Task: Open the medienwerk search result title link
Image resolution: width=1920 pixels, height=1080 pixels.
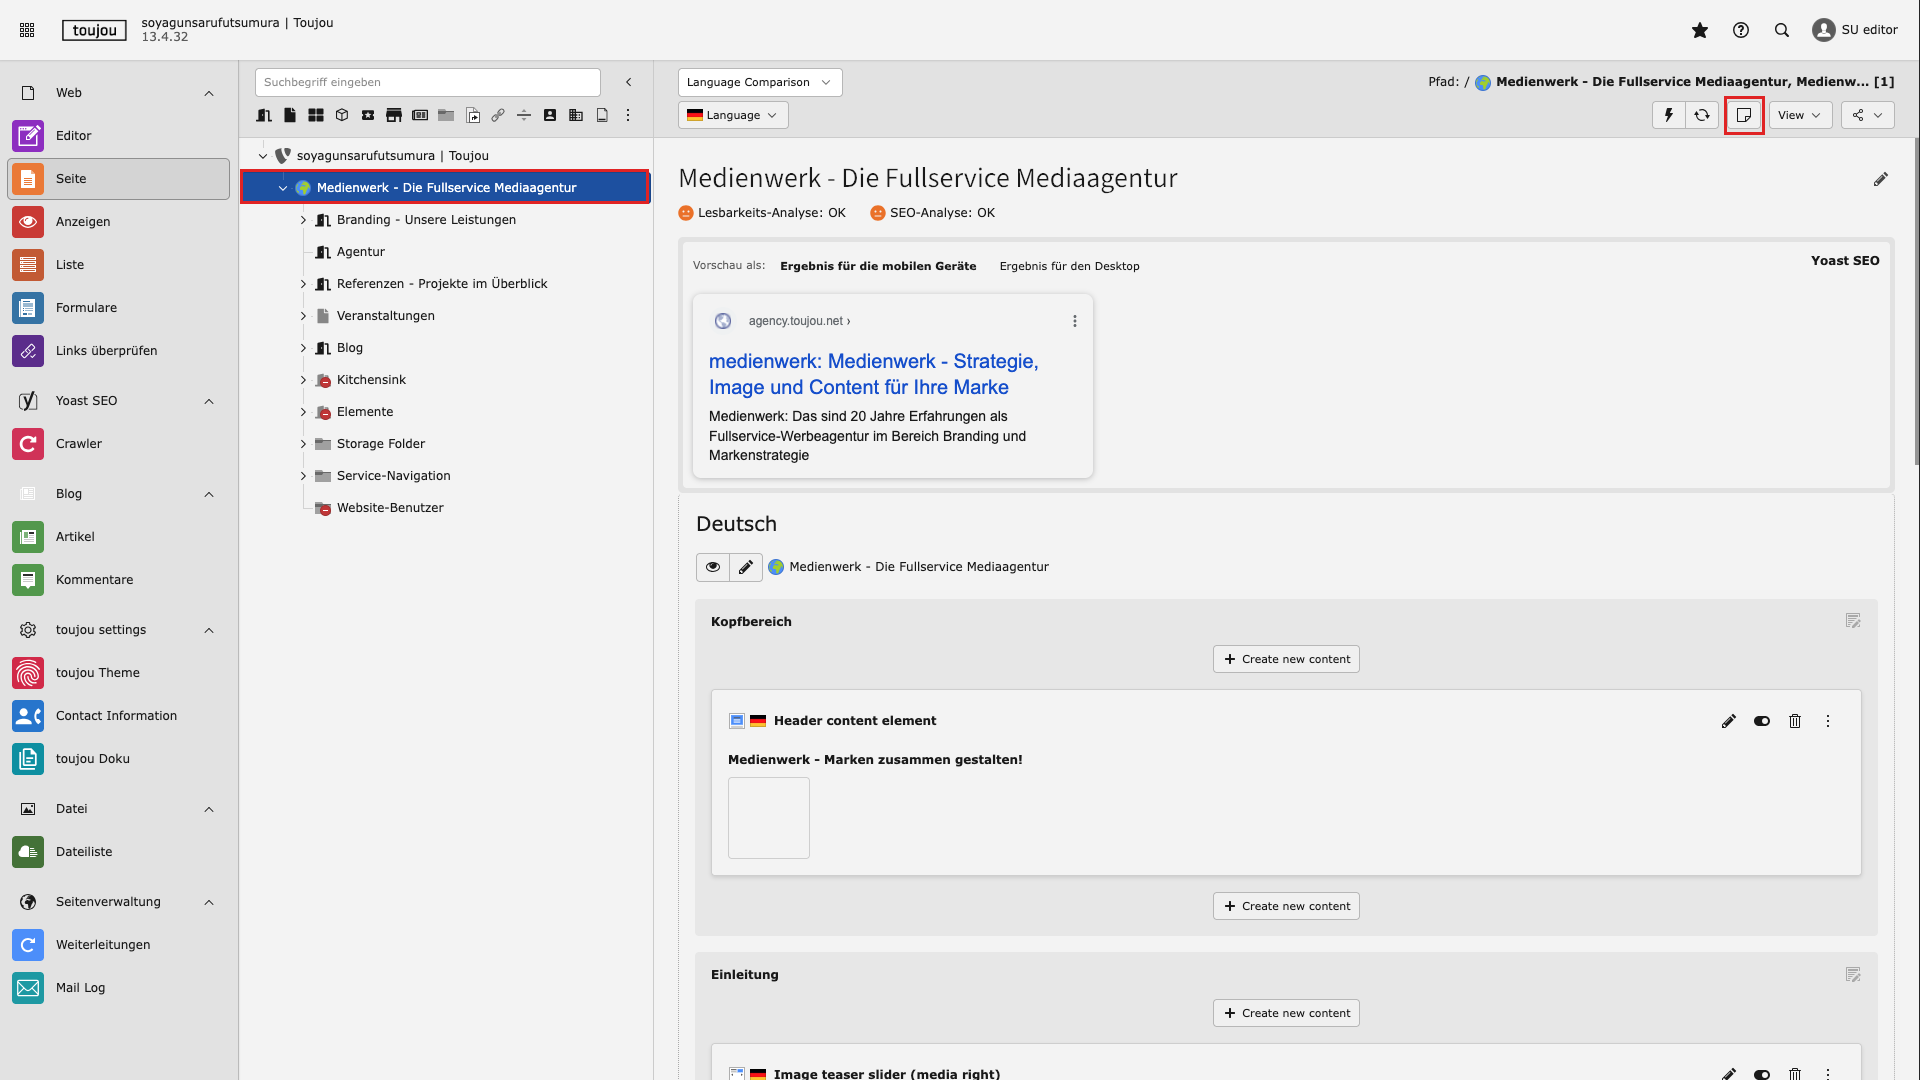Action: (x=874, y=374)
